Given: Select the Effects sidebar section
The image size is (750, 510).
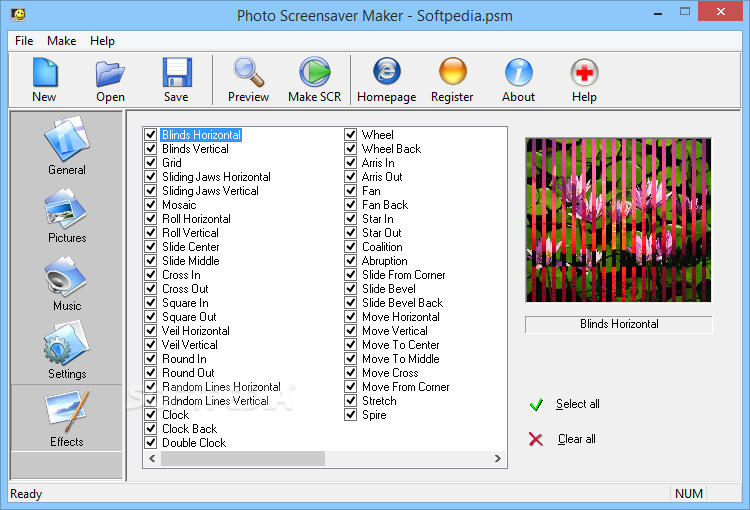Looking at the screenshot, I should pos(66,419).
